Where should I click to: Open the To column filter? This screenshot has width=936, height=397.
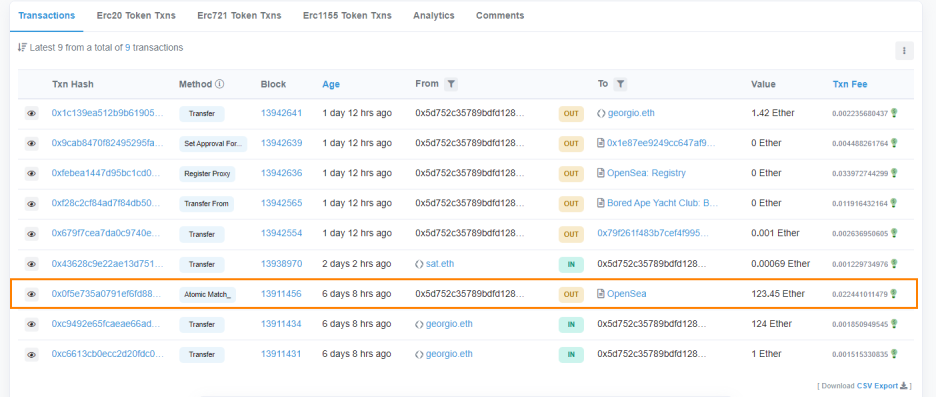click(620, 84)
